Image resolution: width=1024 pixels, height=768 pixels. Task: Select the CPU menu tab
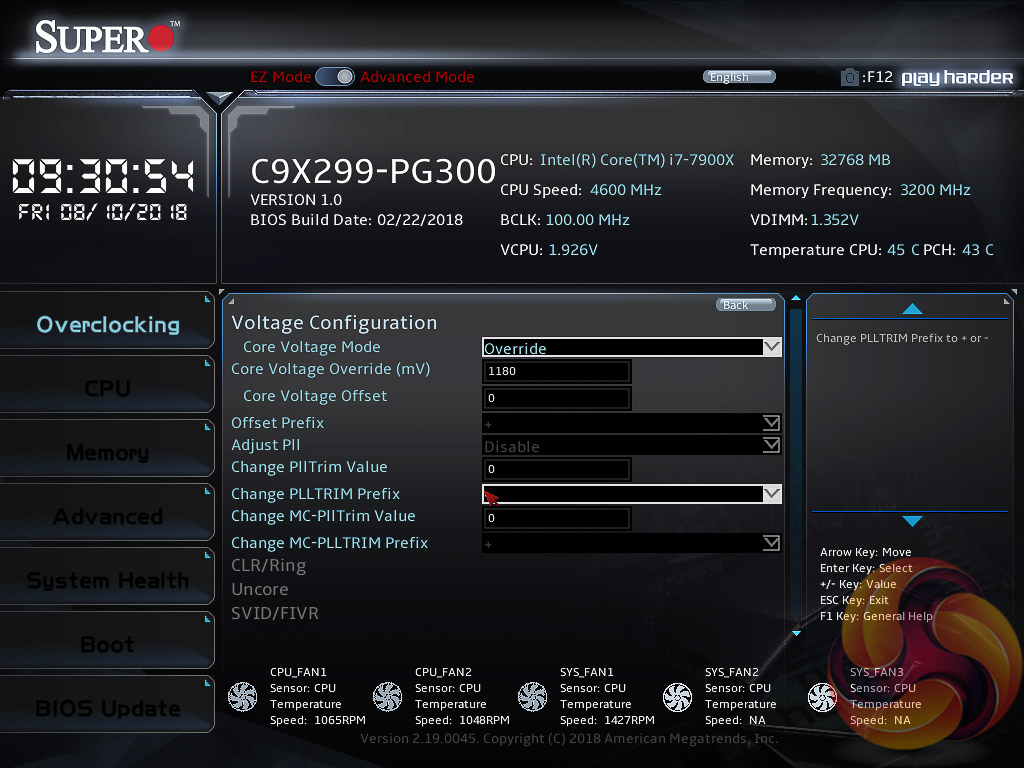coord(107,388)
